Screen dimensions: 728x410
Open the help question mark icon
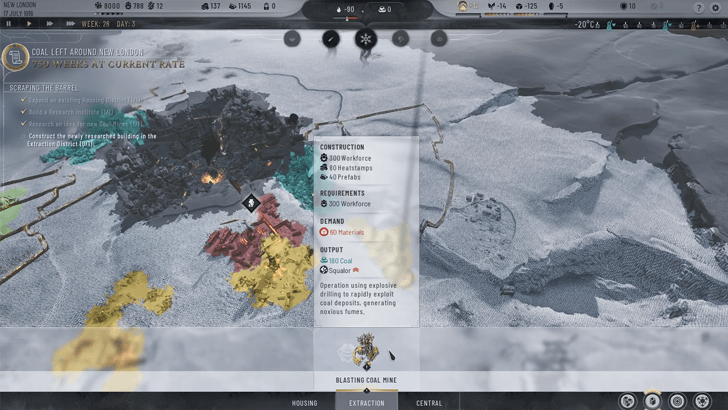tap(698, 7)
